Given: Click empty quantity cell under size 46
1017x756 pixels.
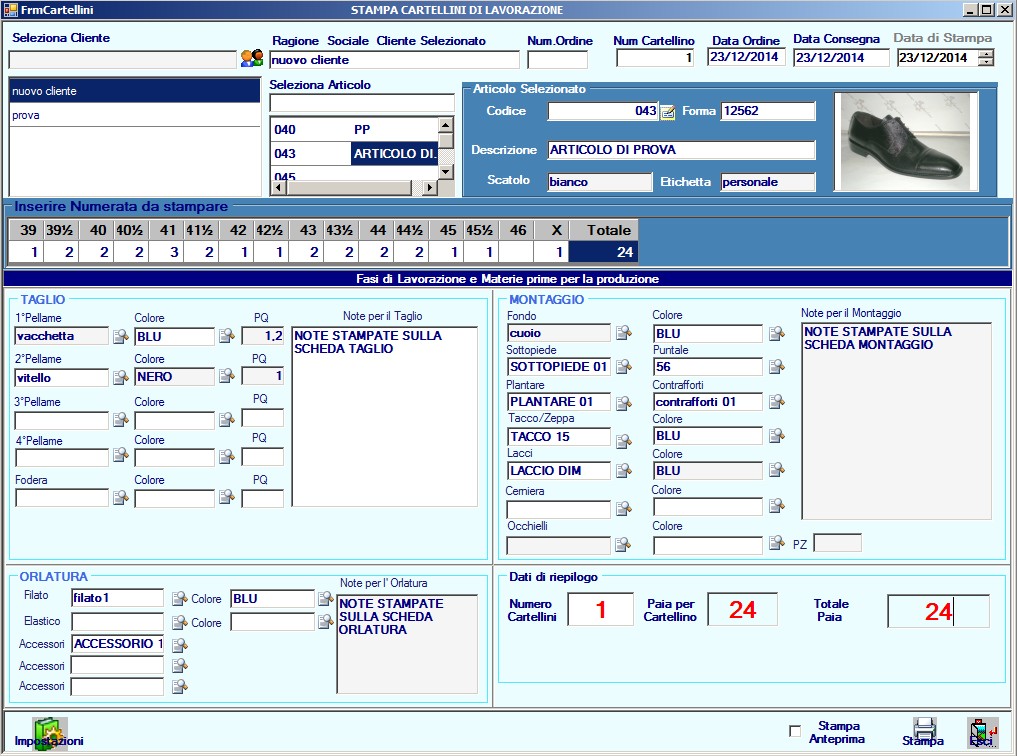Looking at the screenshot, I should tap(517, 252).
